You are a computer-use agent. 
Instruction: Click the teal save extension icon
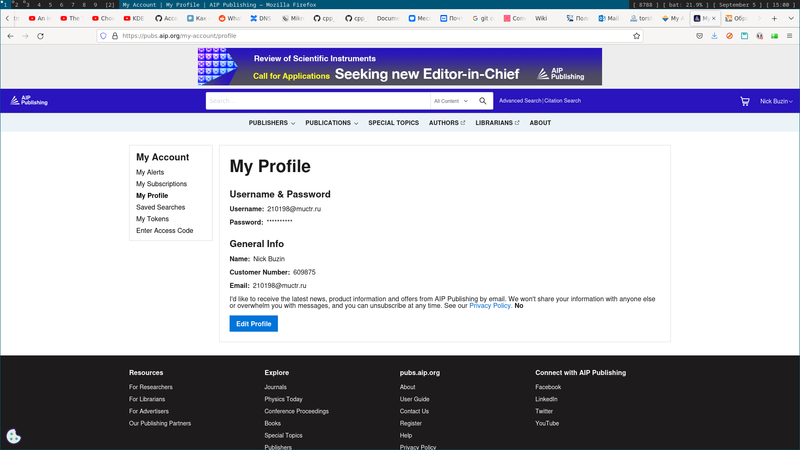[x=744, y=36]
